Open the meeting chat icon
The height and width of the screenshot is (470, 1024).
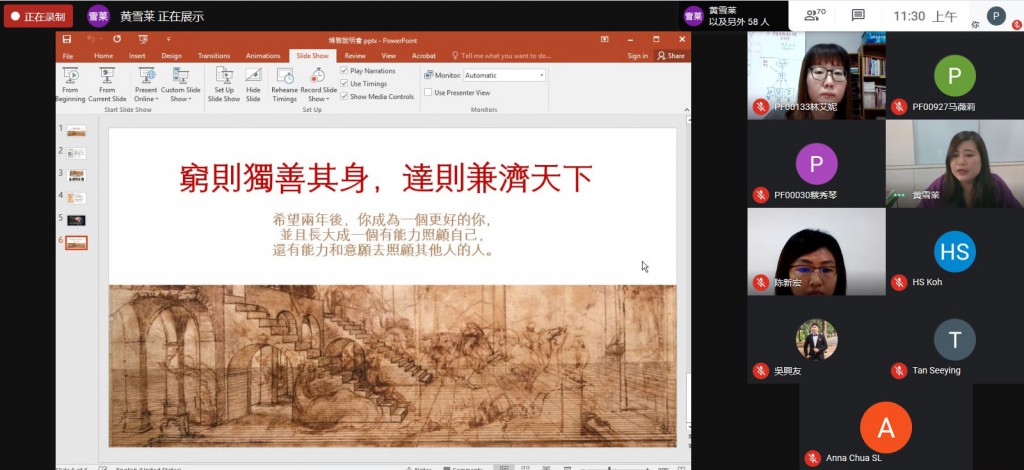(x=858, y=15)
